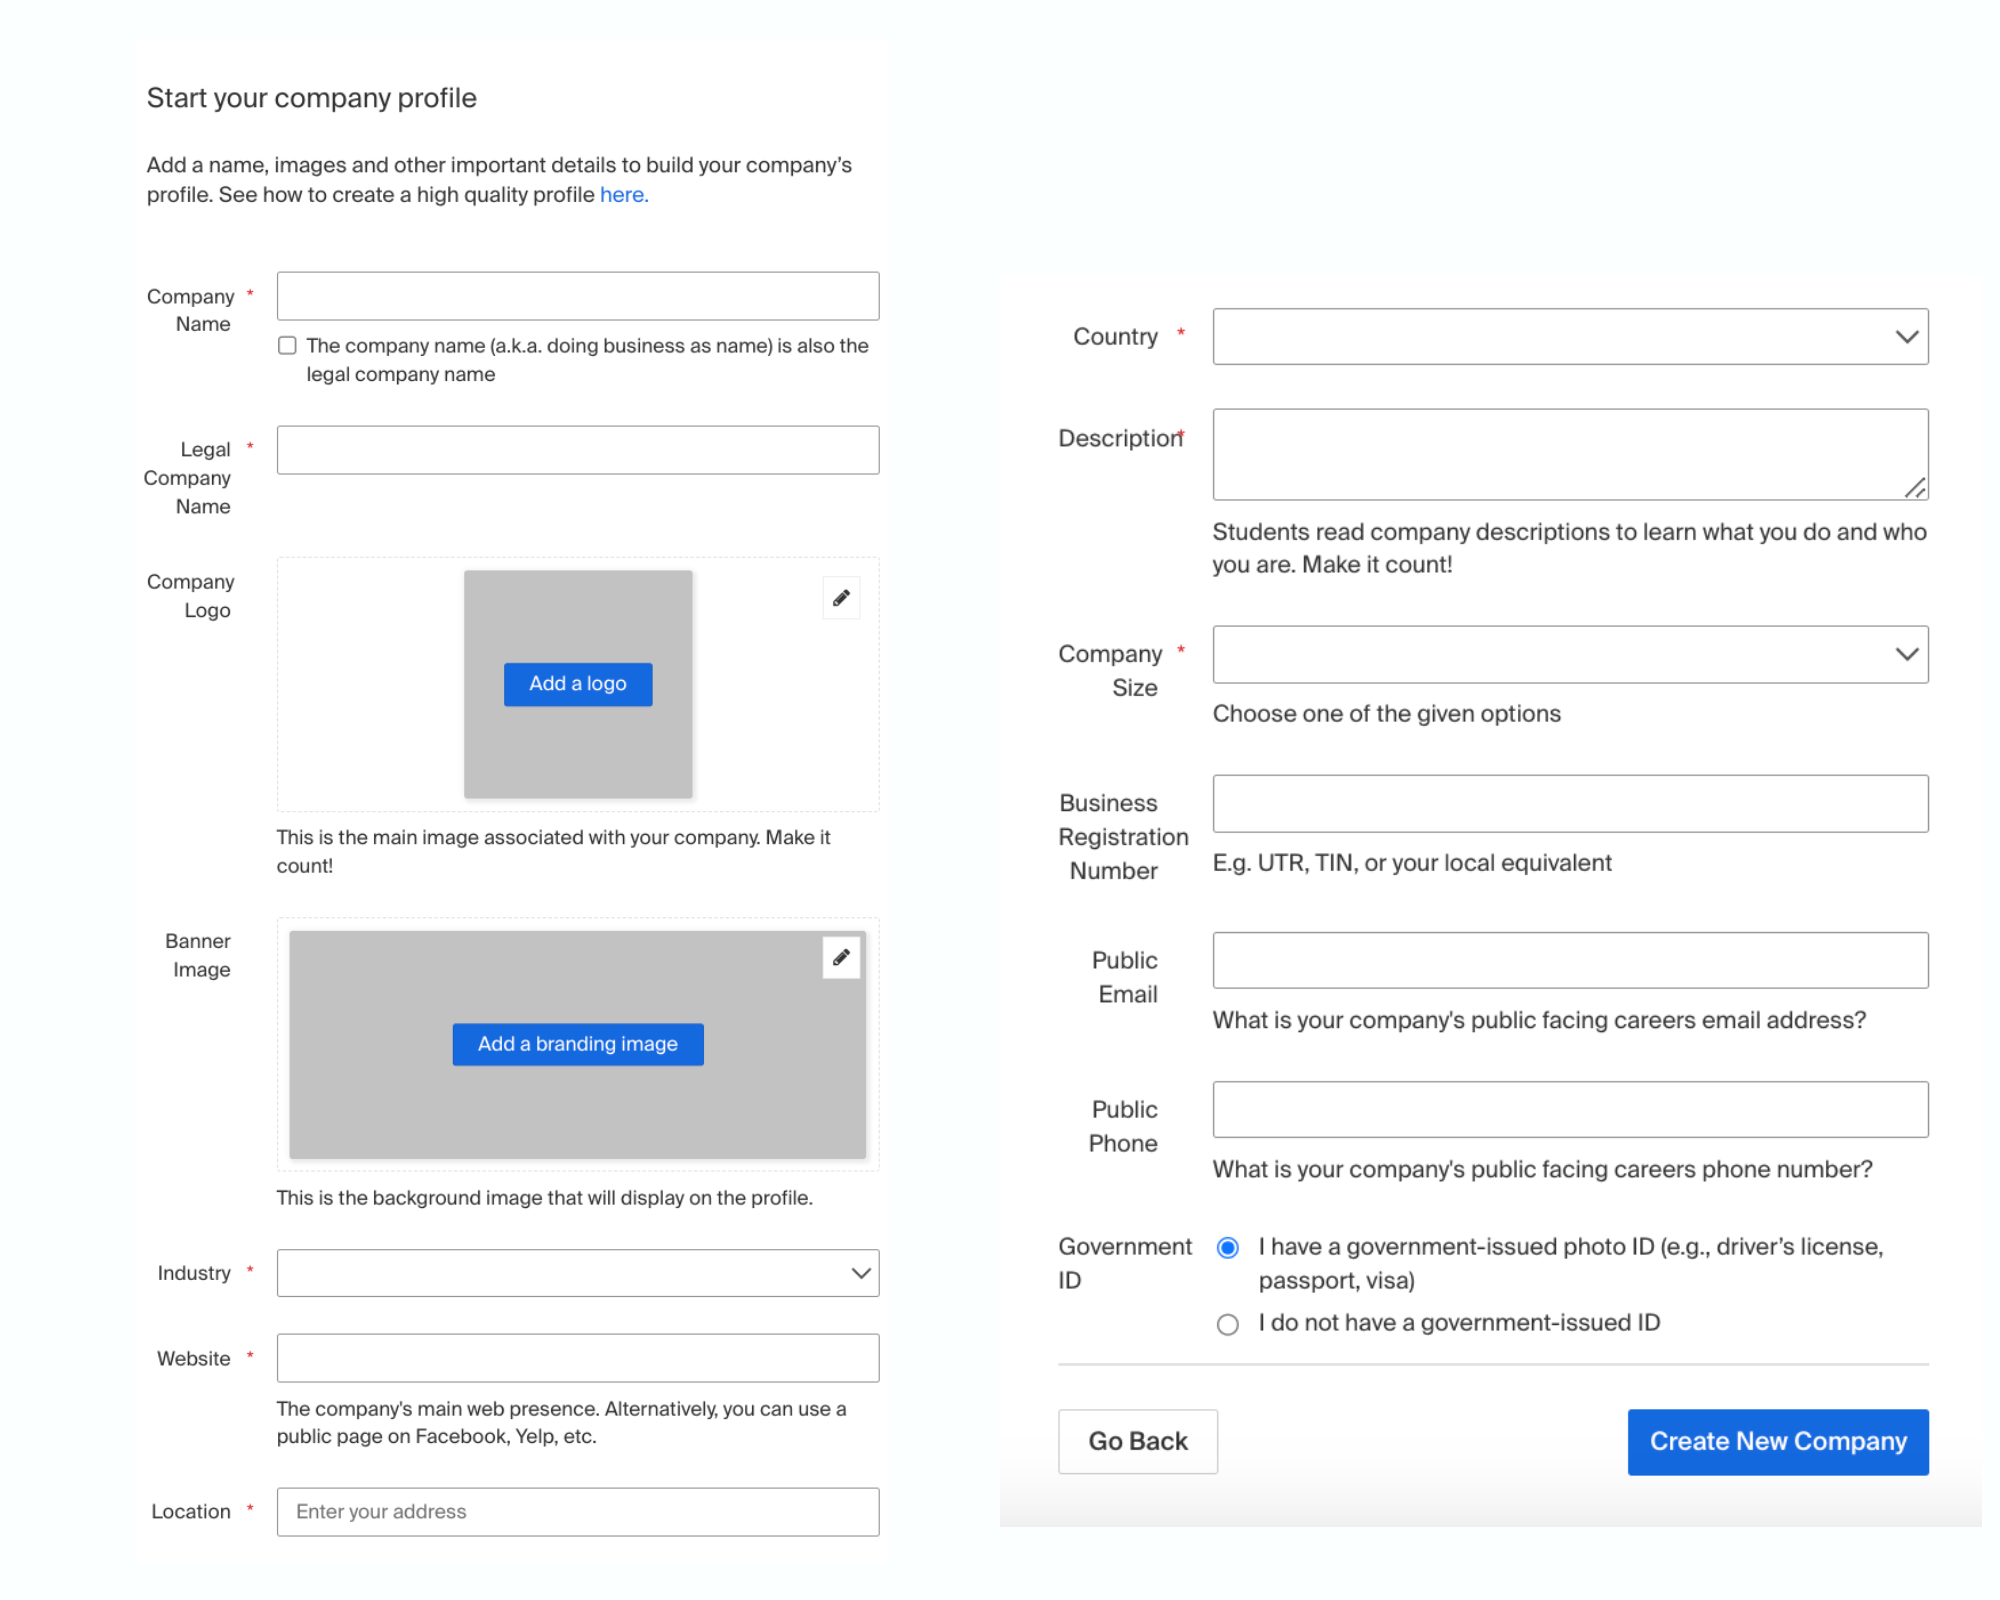The height and width of the screenshot is (1600, 2000).
Task: Click the Description text area
Action: click(x=1569, y=454)
